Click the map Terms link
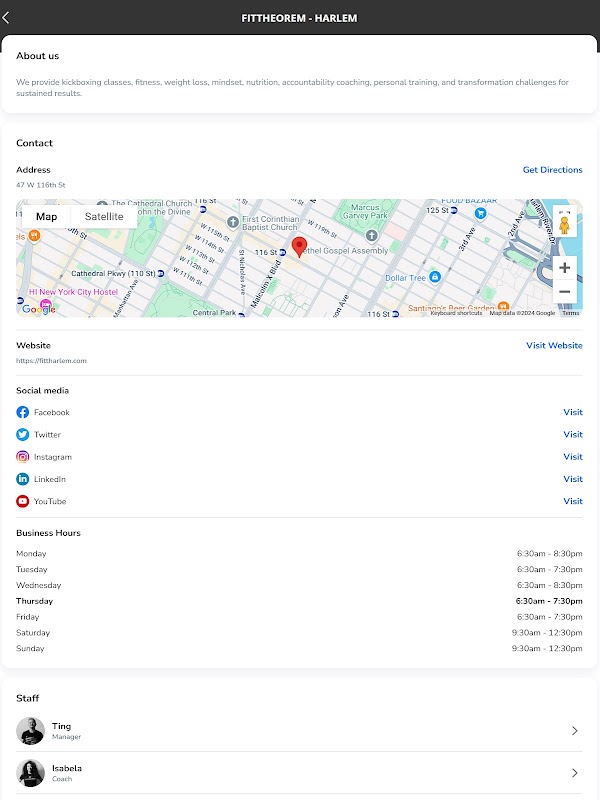600x800 pixels. pyautogui.click(x=570, y=313)
